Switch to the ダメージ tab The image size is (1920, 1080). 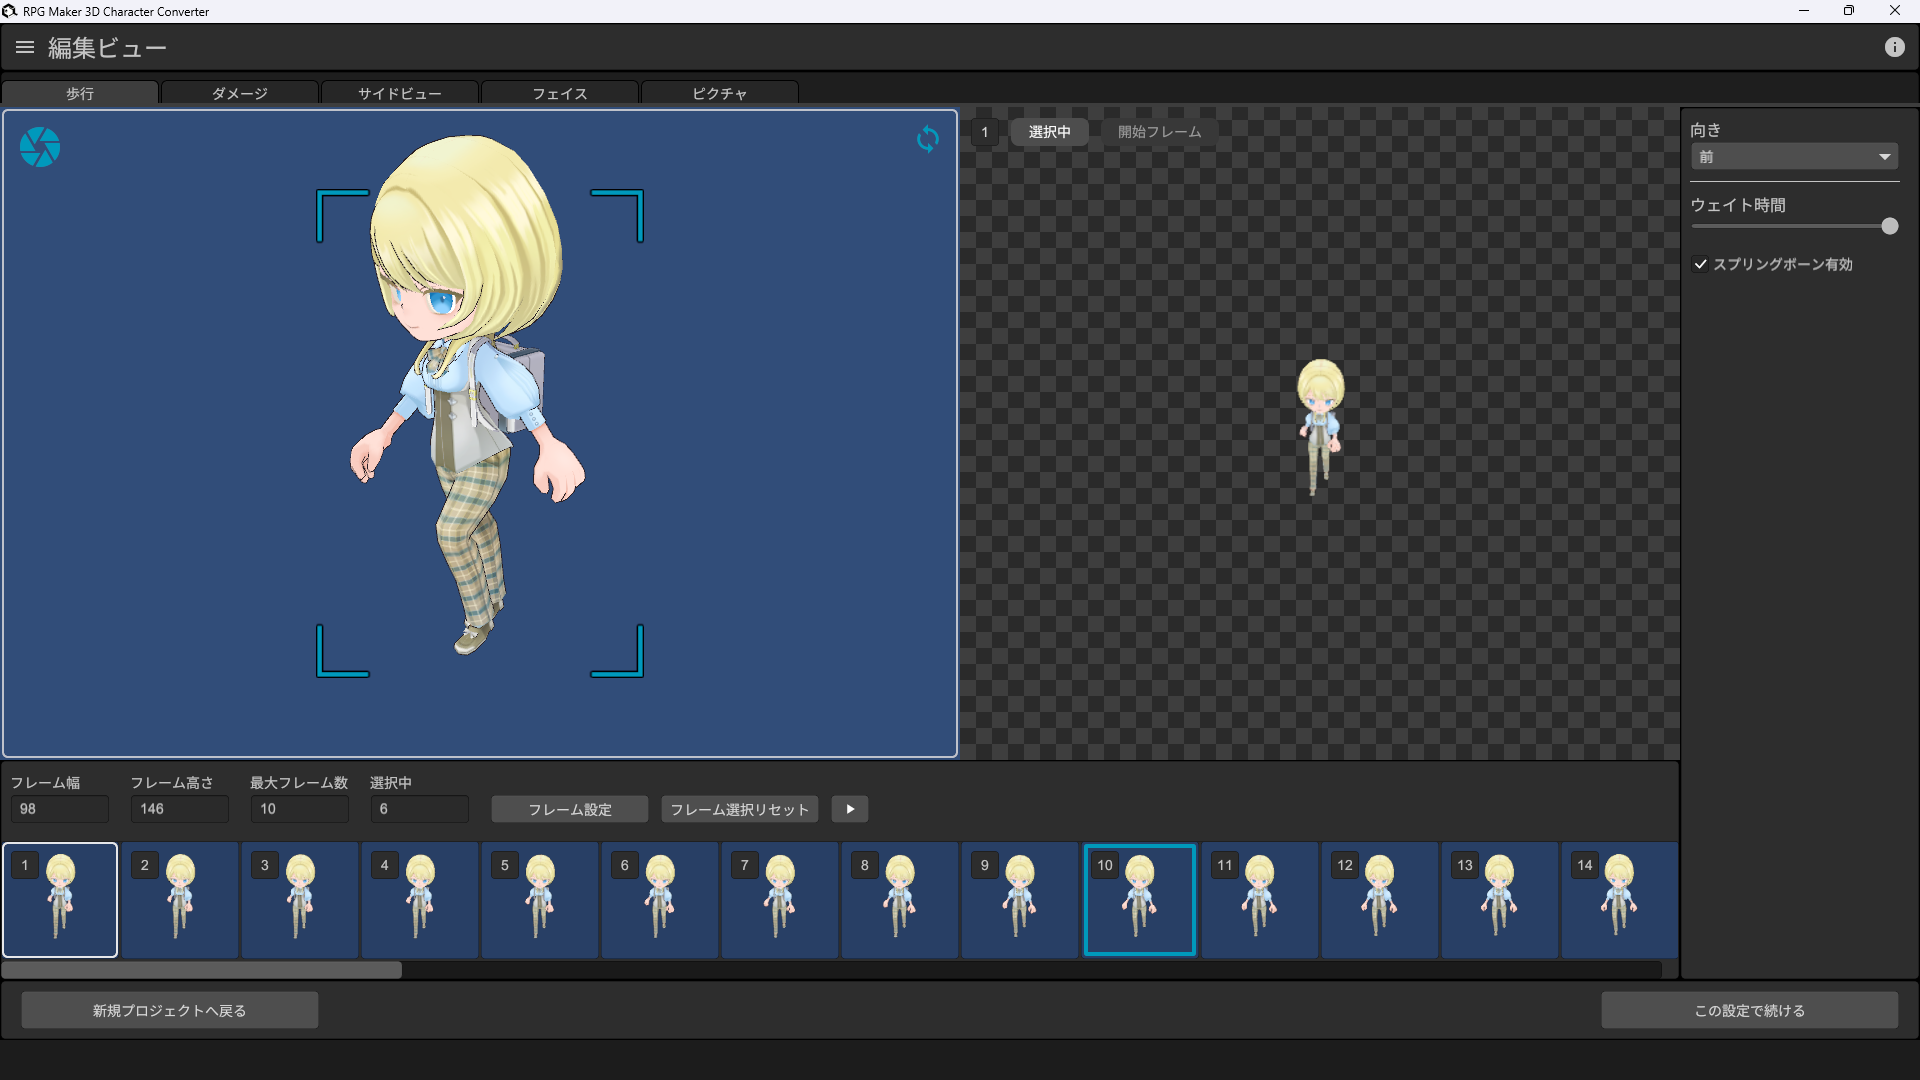[240, 93]
